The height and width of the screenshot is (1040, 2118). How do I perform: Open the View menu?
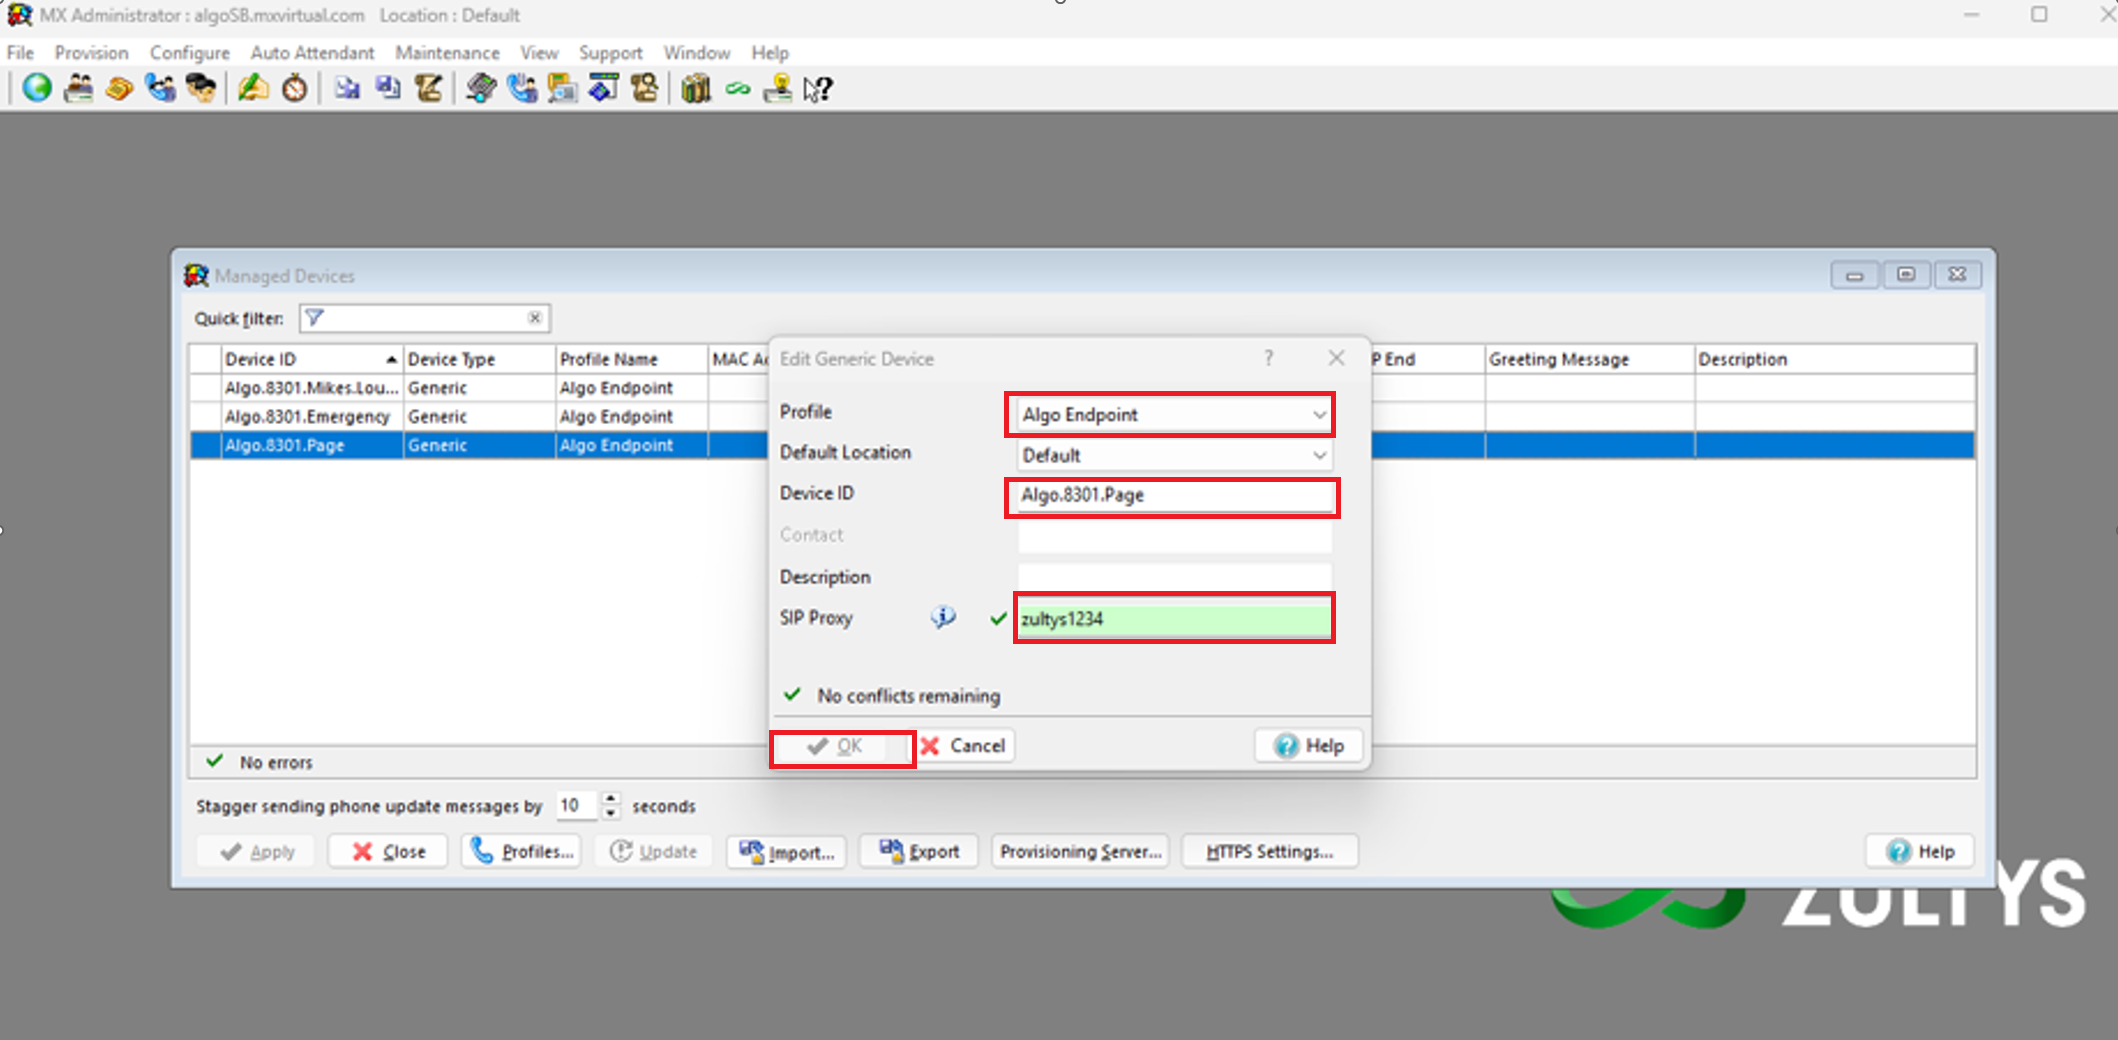[539, 53]
